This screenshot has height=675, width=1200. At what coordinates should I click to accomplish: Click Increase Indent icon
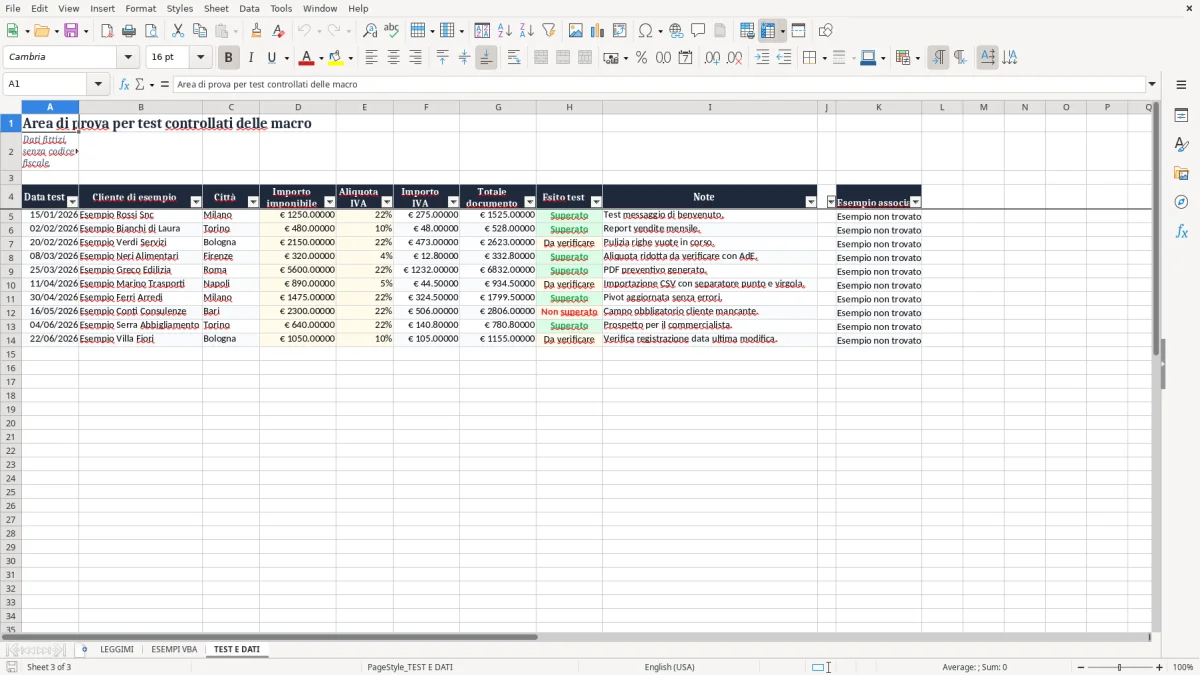click(762, 58)
